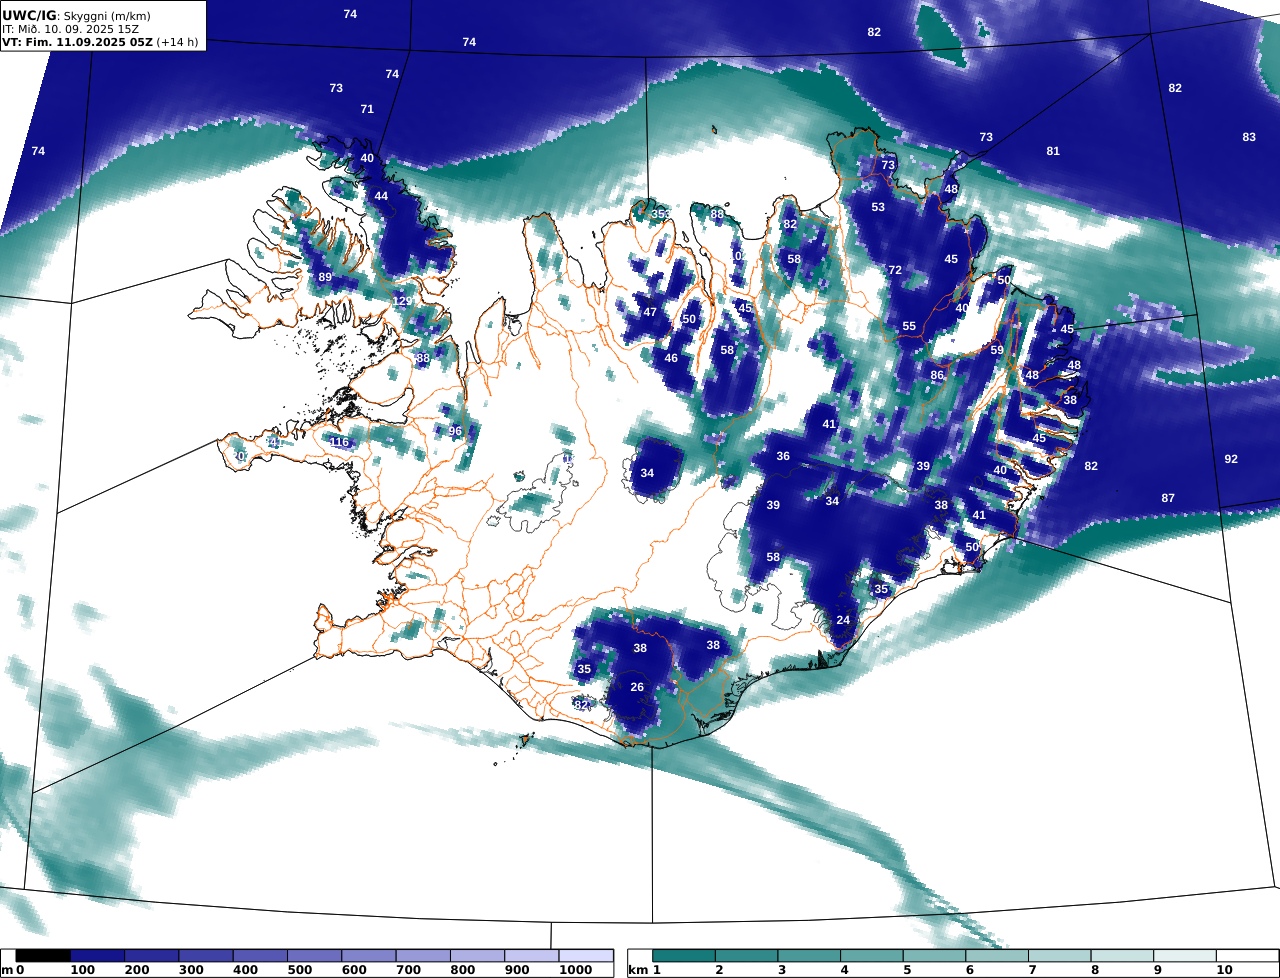Select the offshore value 92 in the east
The image size is (1280, 978).
click(x=1231, y=459)
